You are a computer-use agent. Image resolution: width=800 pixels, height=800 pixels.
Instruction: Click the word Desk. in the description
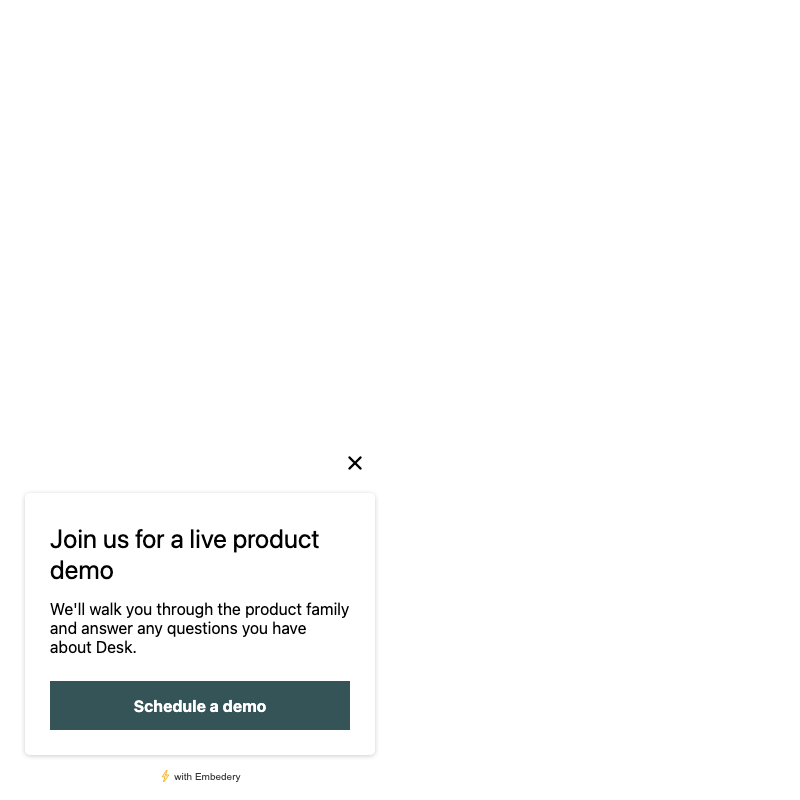(116, 647)
